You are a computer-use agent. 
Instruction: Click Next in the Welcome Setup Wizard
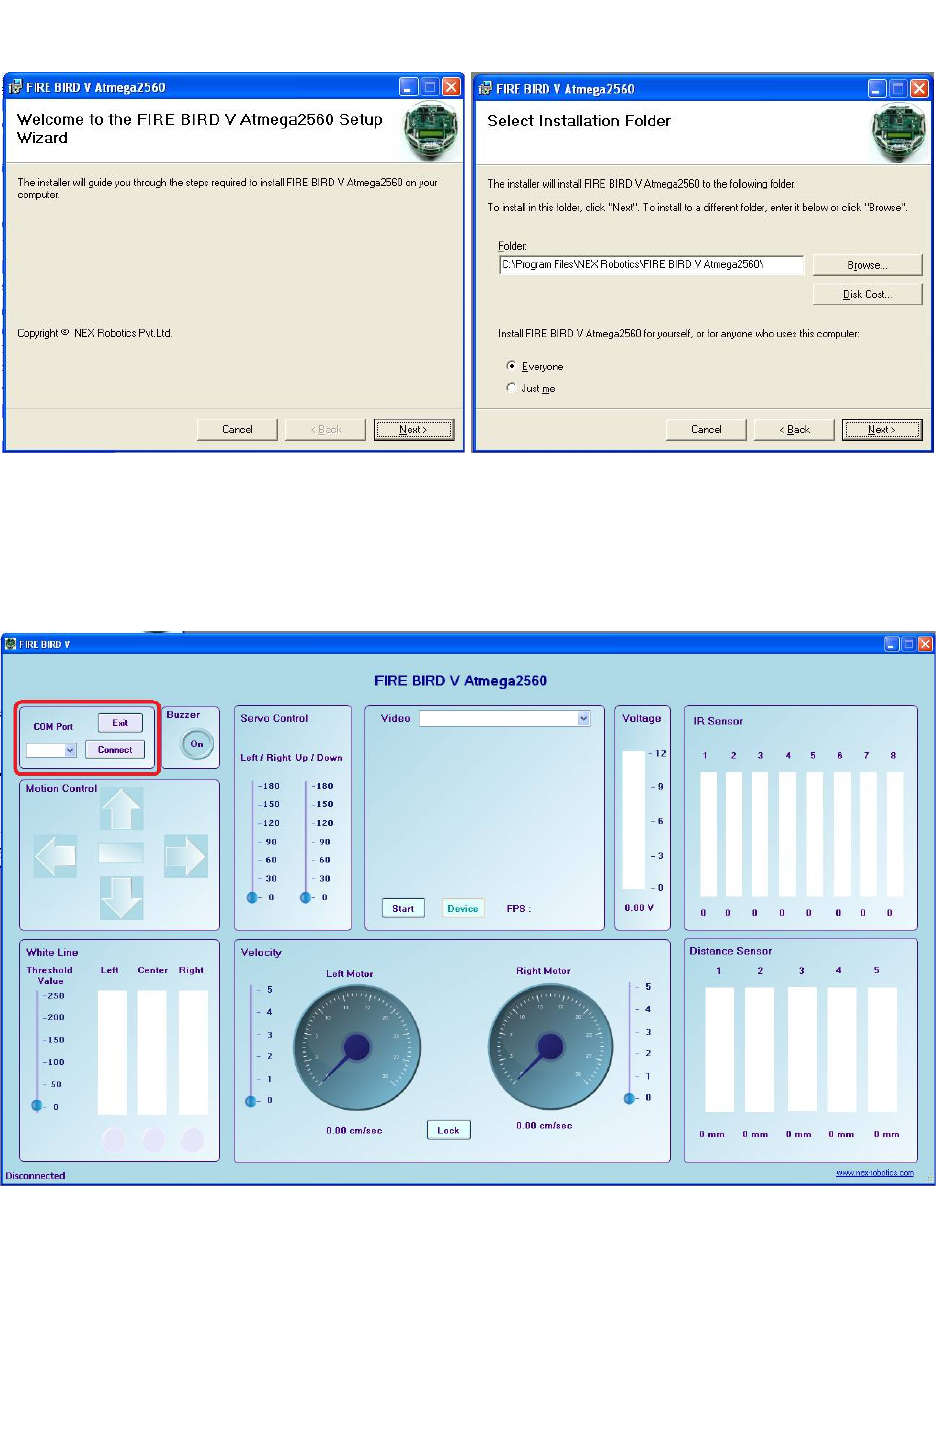click(414, 429)
